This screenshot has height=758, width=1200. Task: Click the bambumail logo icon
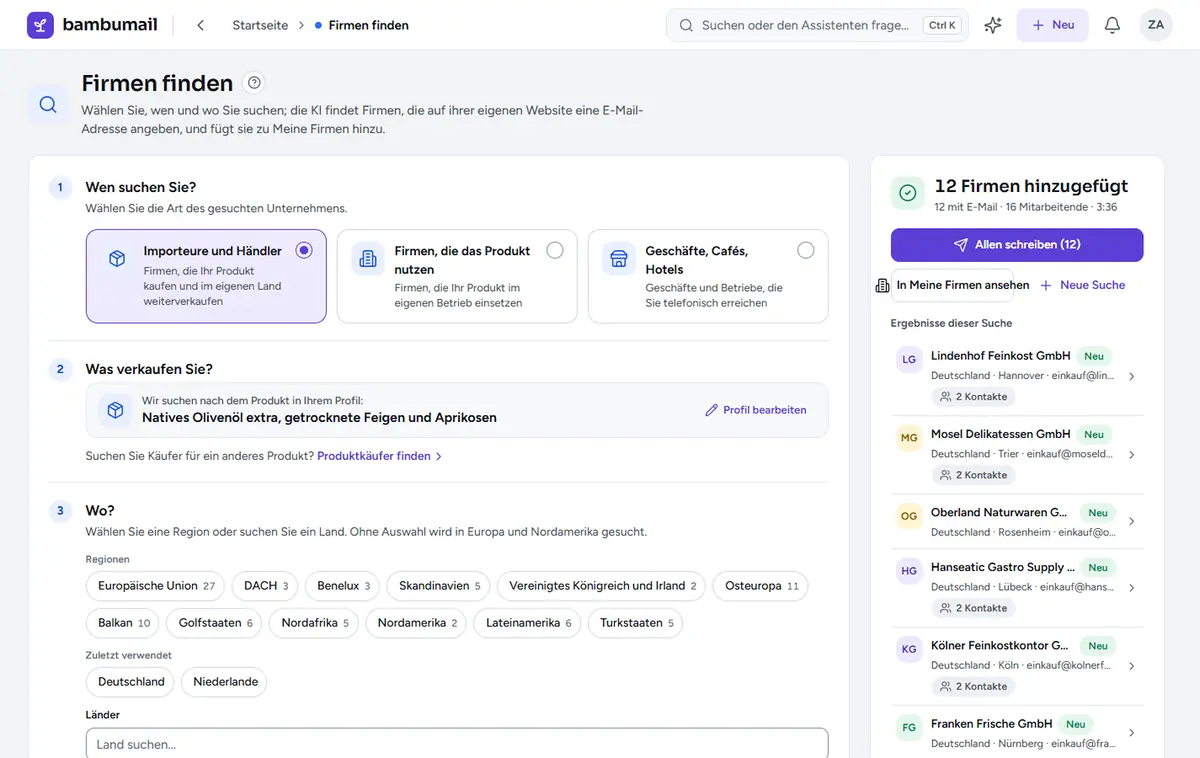(40, 25)
